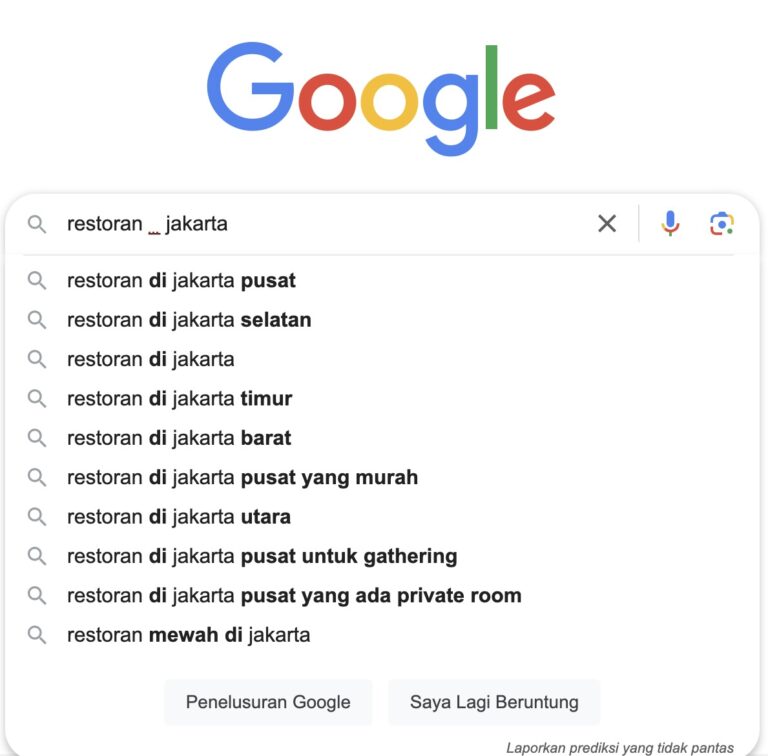Click magnifier icon beside "restoran di jakarta timur"
The height and width of the screenshot is (756, 768).
(37, 399)
